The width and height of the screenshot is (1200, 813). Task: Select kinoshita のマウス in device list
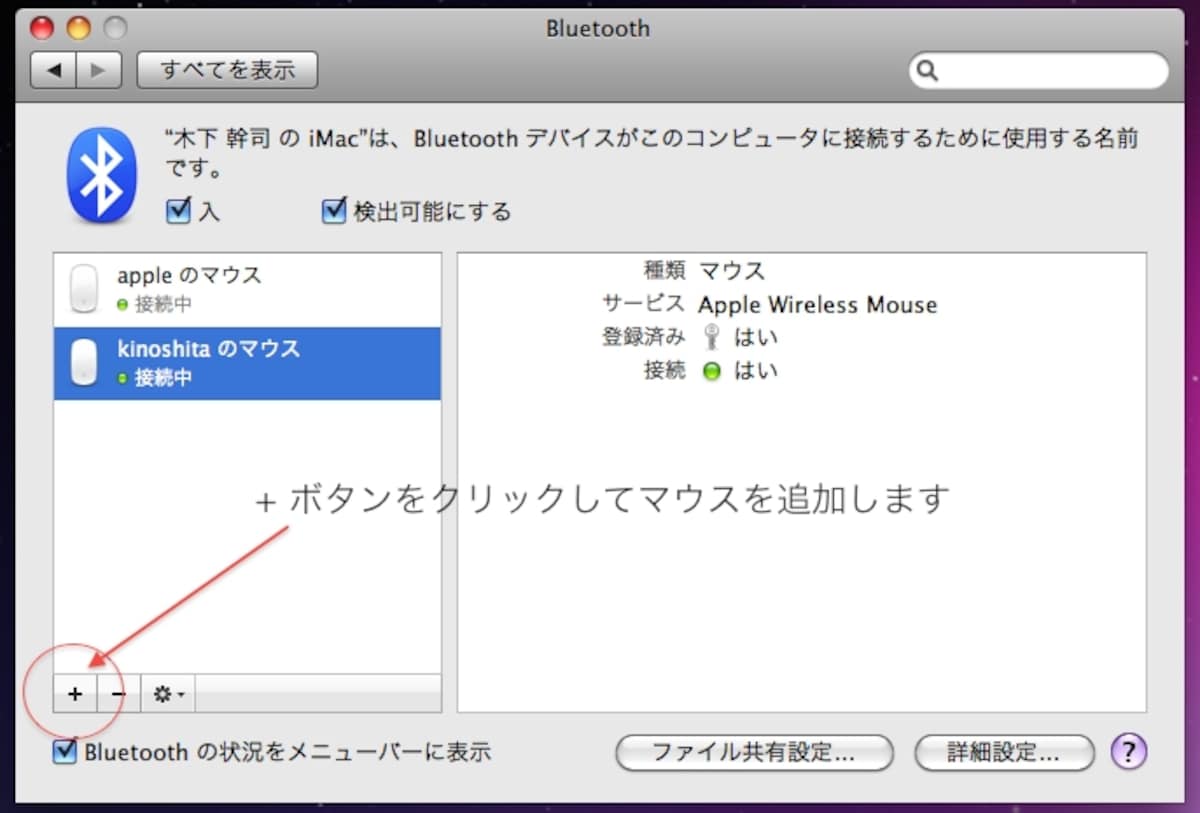(247, 364)
